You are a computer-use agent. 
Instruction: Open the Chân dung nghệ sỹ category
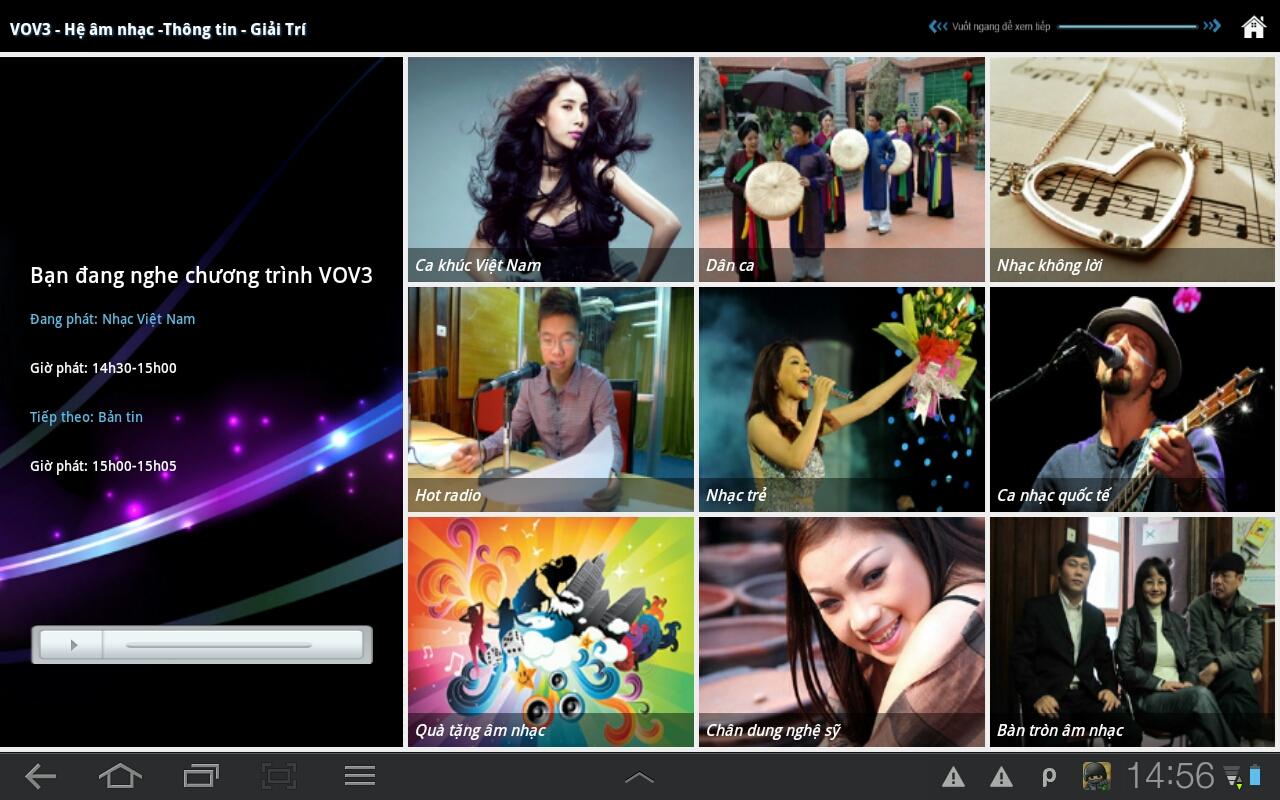(842, 632)
